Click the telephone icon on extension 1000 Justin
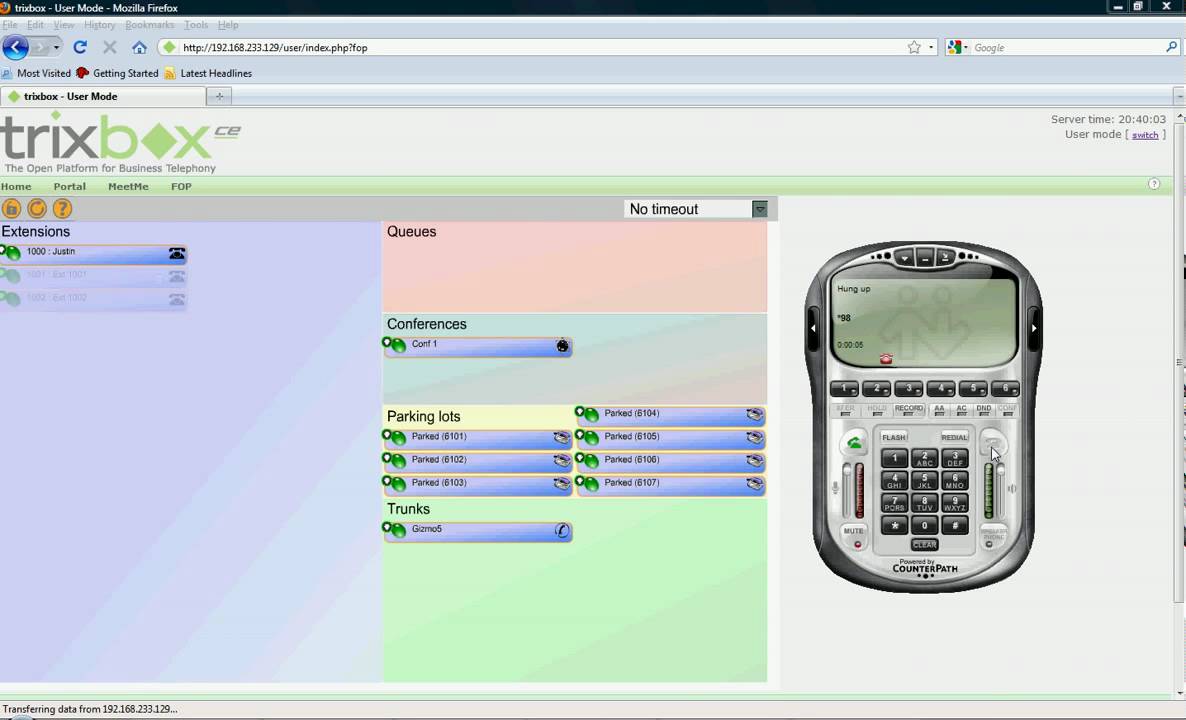1186x720 pixels. [177, 254]
